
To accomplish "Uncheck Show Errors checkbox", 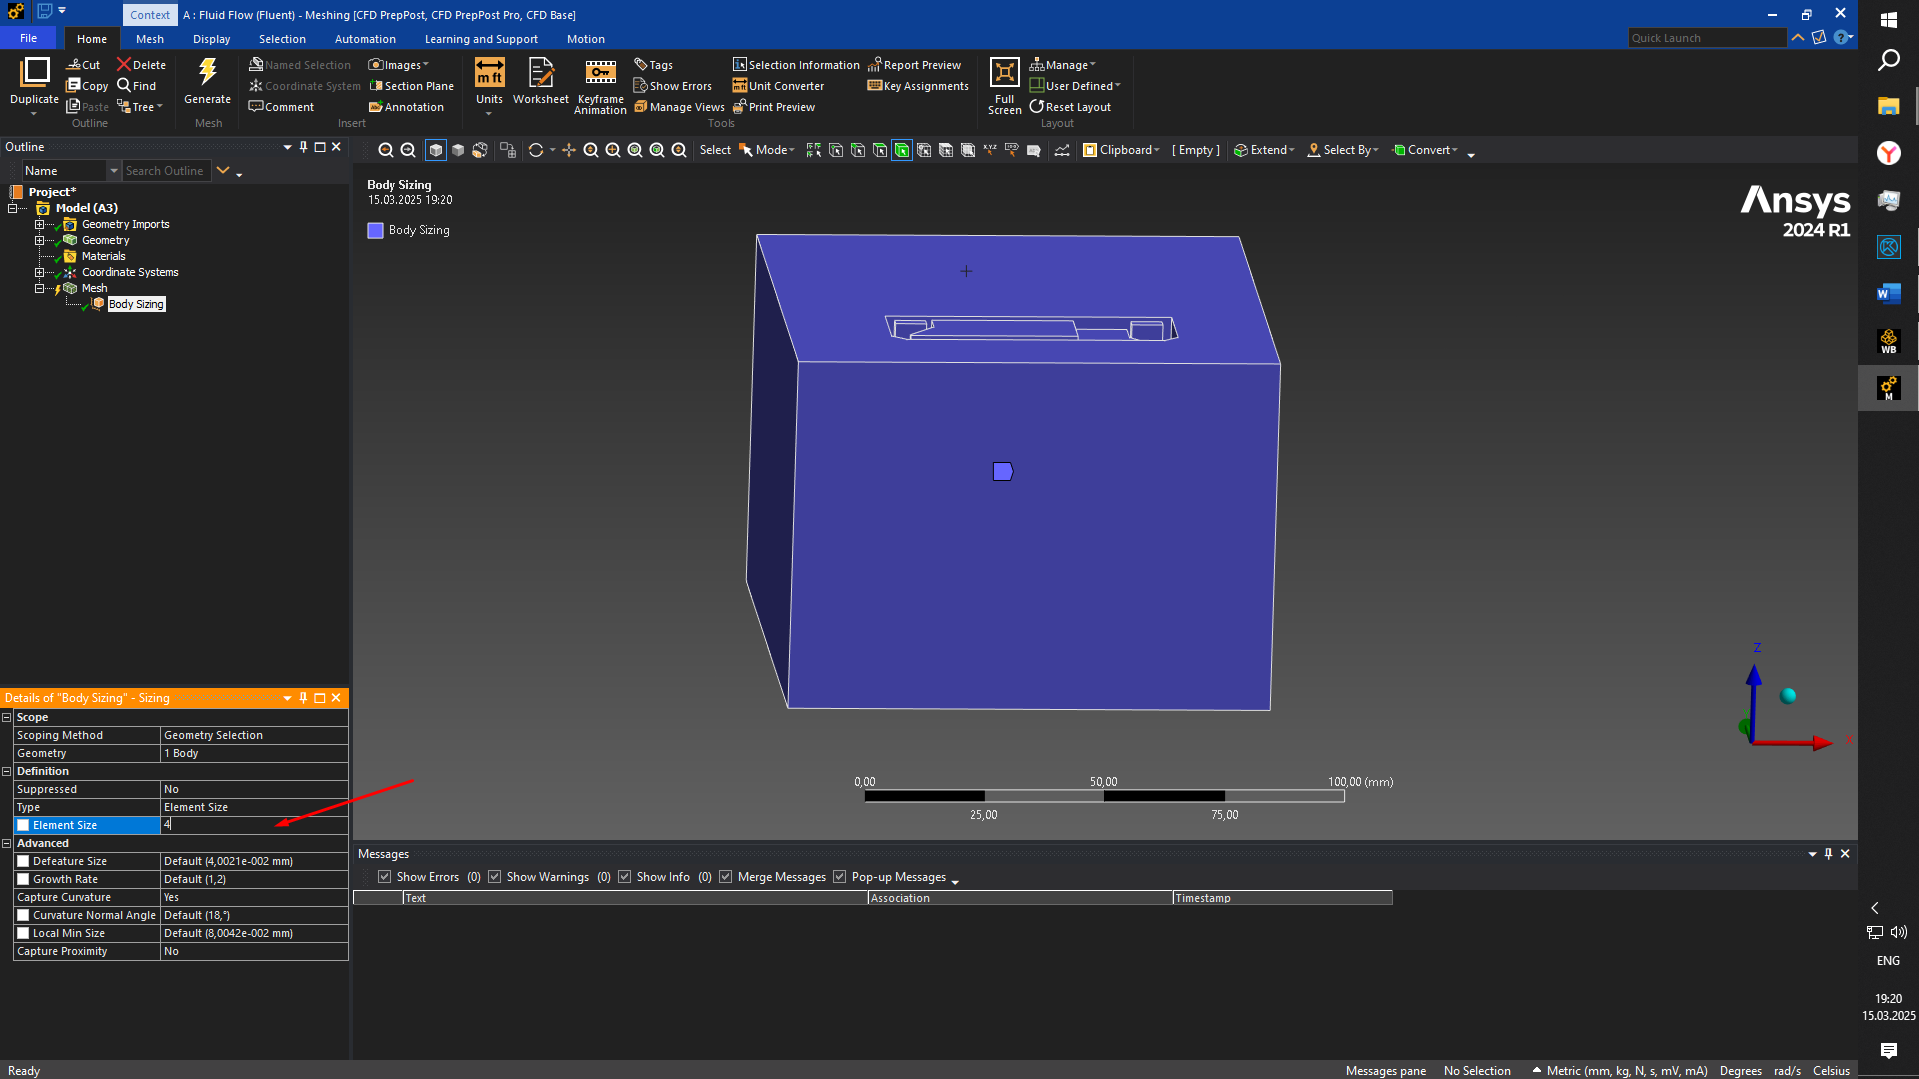I will point(384,877).
